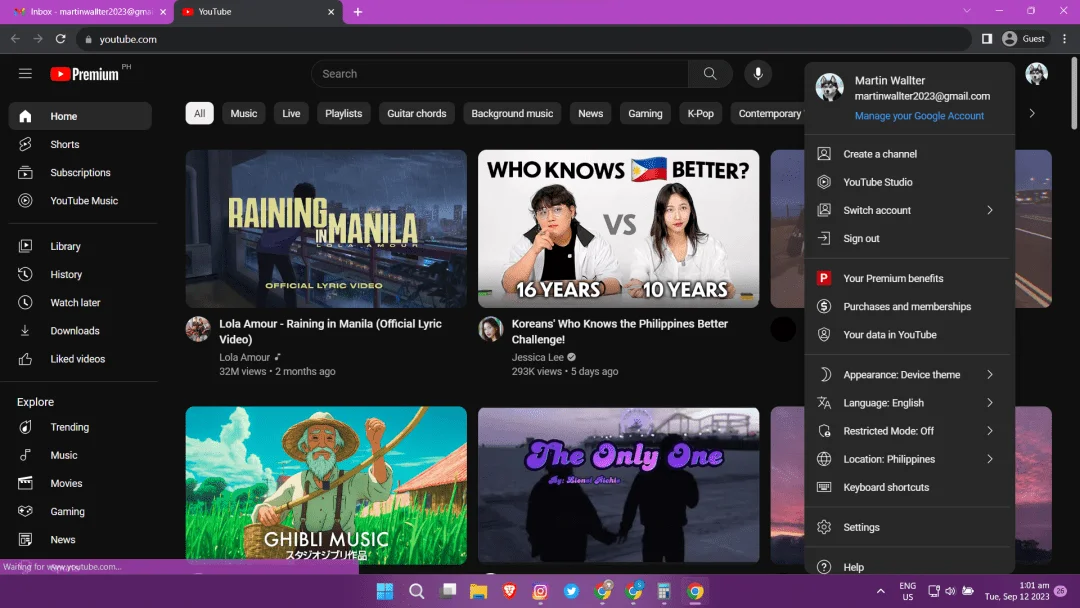Viewport: 1080px width, 608px height.
Task: Click account avatar at top right
Action: [1036, 74]
